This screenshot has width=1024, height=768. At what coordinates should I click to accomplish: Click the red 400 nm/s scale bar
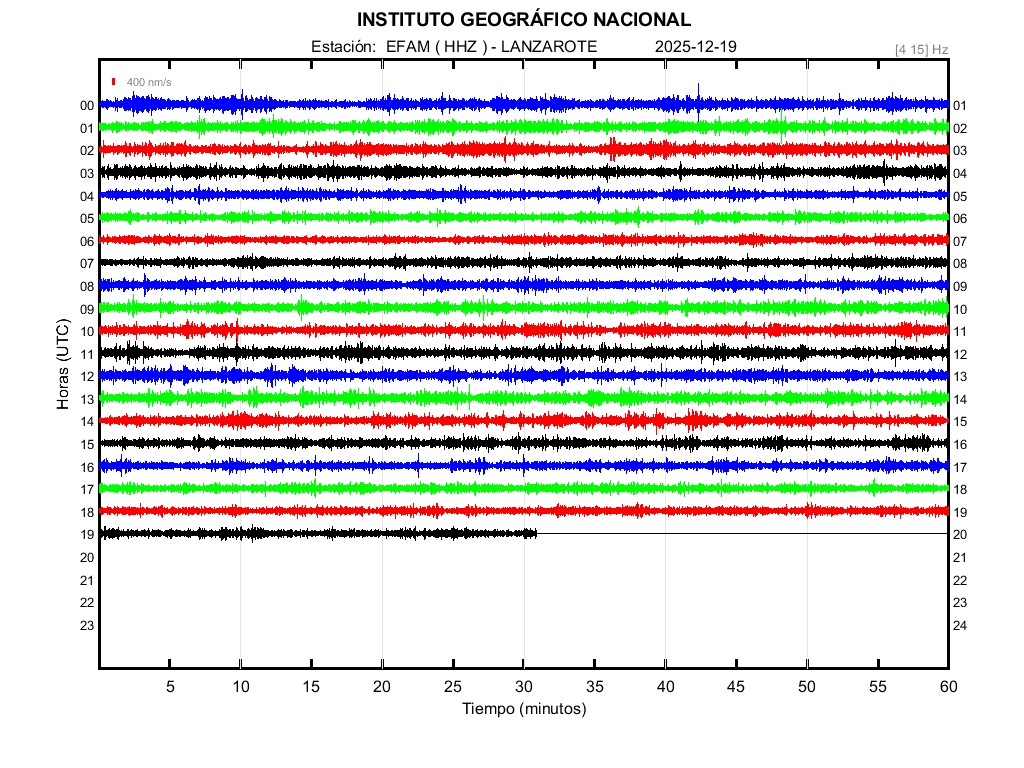coord(114,82)
